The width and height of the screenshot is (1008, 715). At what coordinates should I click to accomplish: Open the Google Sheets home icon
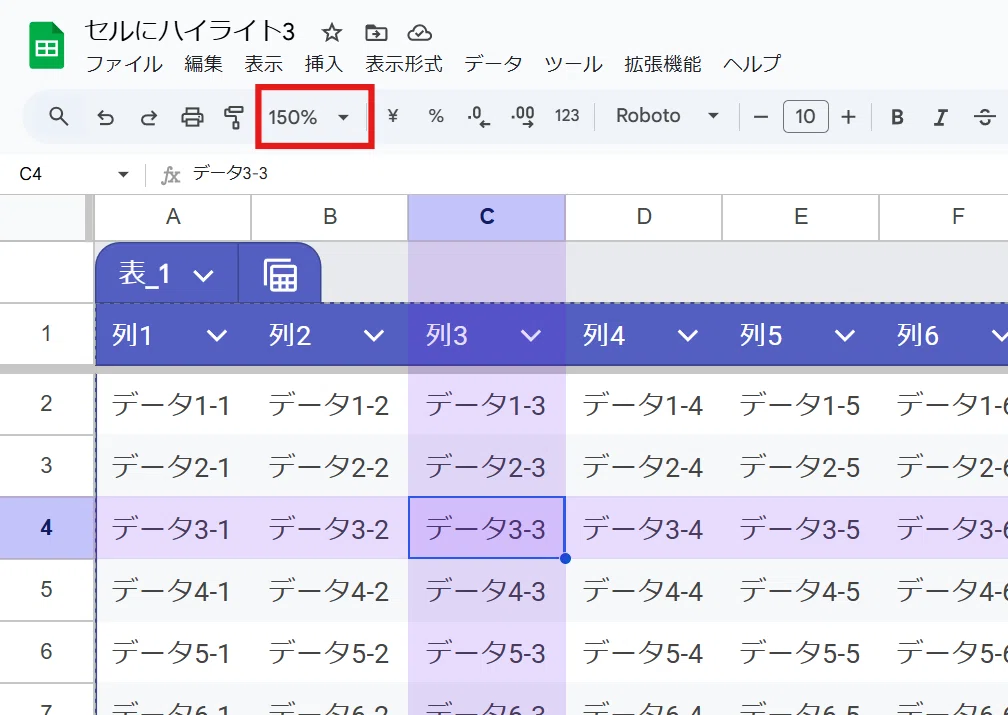[x=47, y=46]
